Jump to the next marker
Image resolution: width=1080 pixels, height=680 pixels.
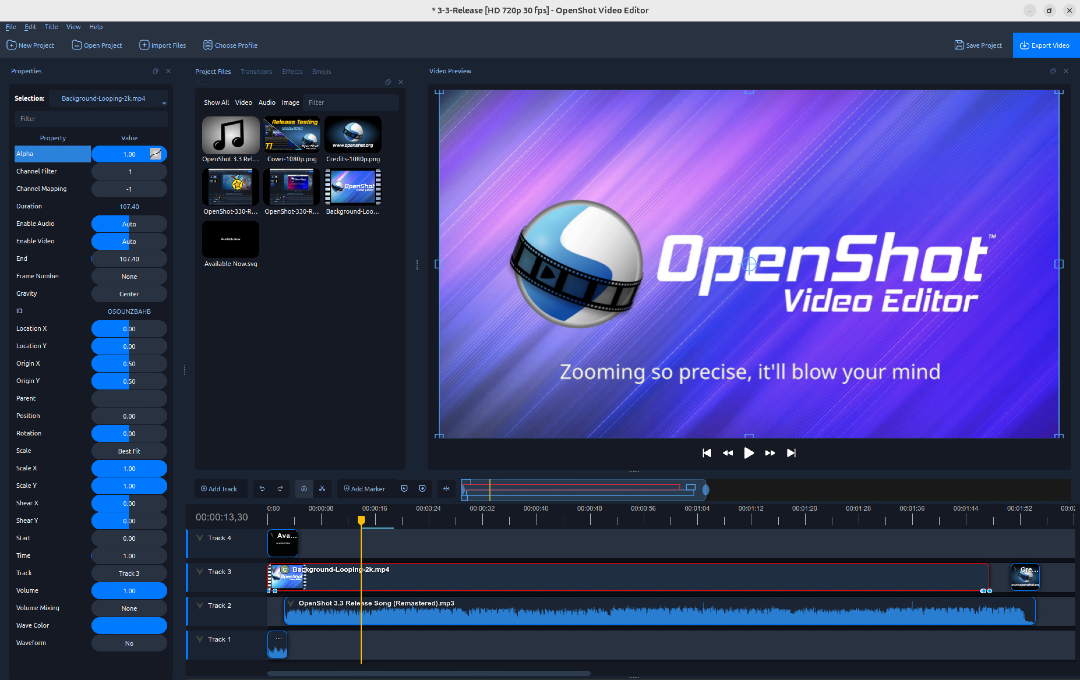pyautogui.click(x=423, y=488)
